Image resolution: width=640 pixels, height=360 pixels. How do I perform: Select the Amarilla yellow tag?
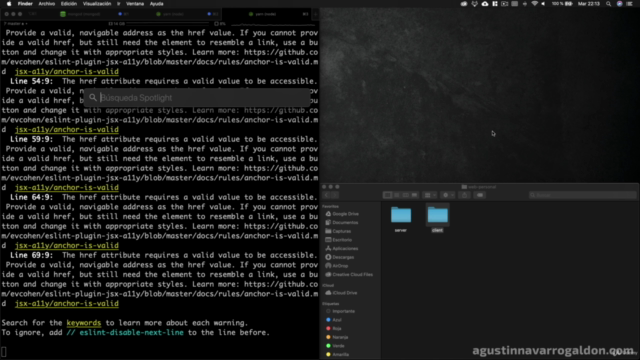[338, 354]
